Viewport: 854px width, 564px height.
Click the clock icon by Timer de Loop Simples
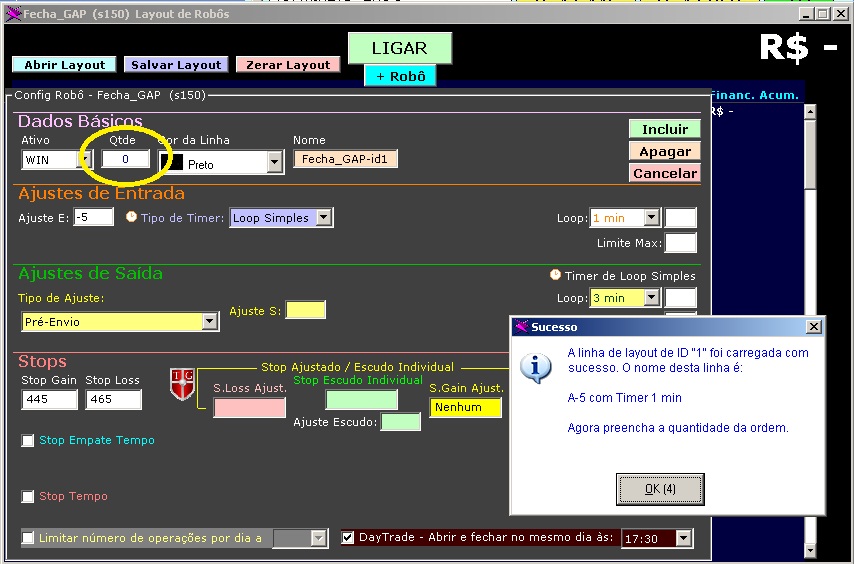coord(555,275)
